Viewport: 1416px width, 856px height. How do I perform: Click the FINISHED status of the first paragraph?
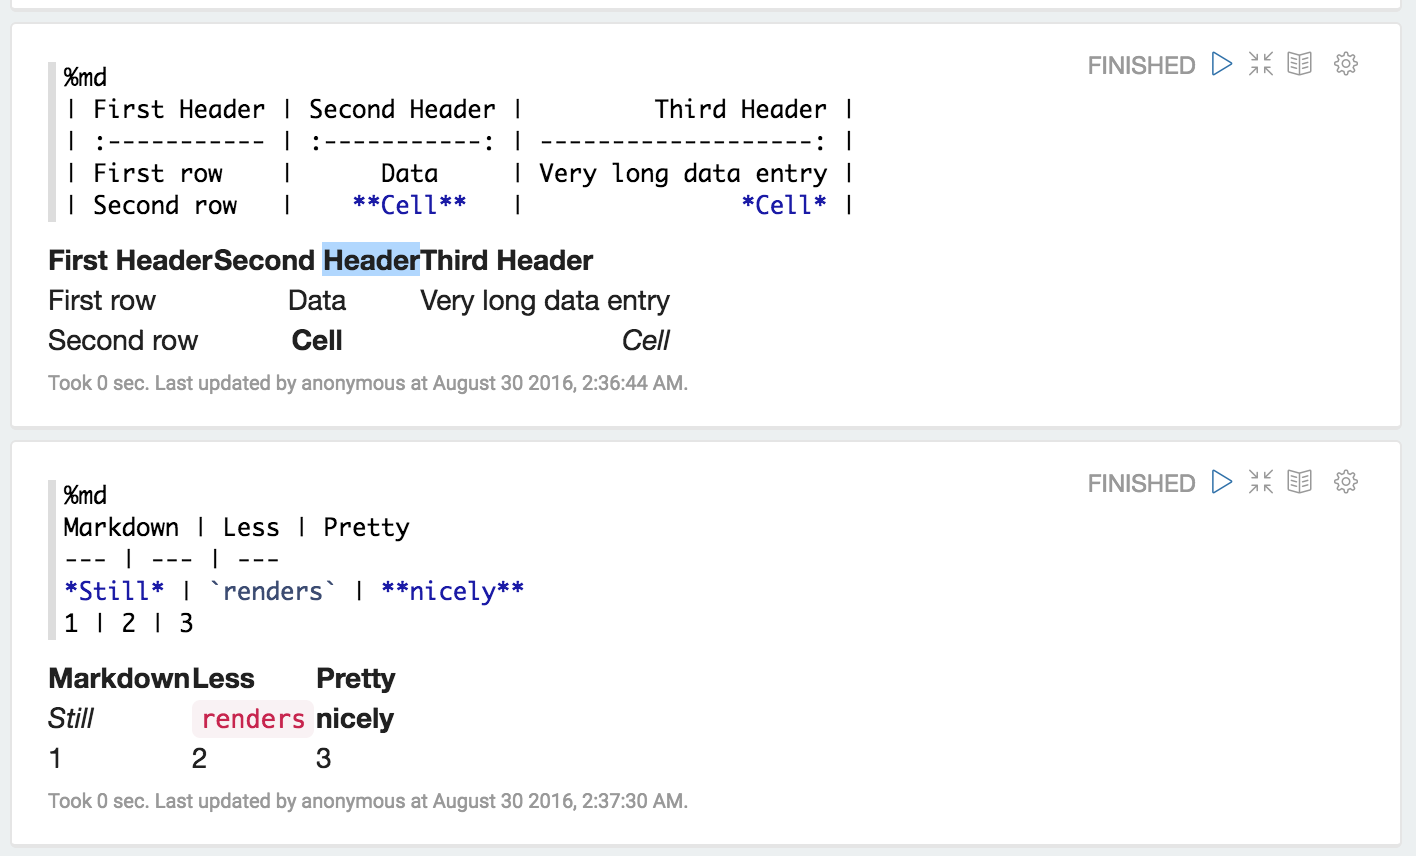click(x=1141, y=65)
